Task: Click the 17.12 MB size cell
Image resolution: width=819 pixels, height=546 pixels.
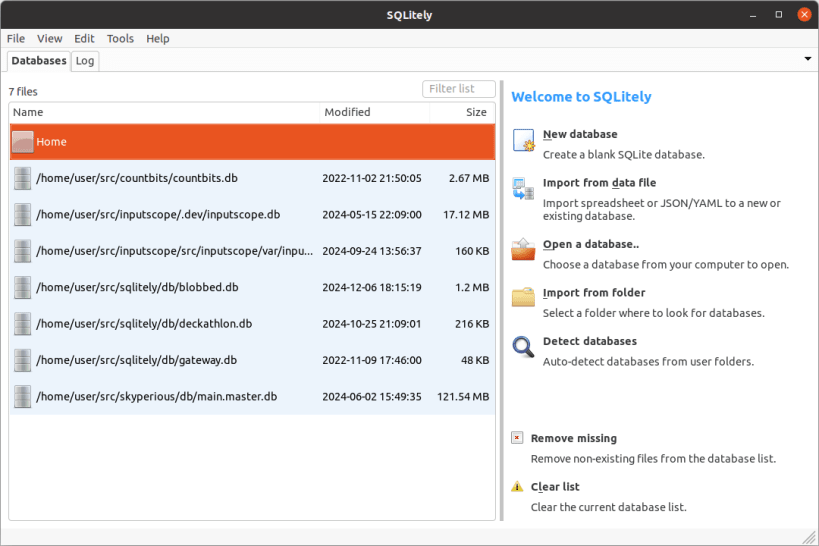Action: [x=466, y=215]
